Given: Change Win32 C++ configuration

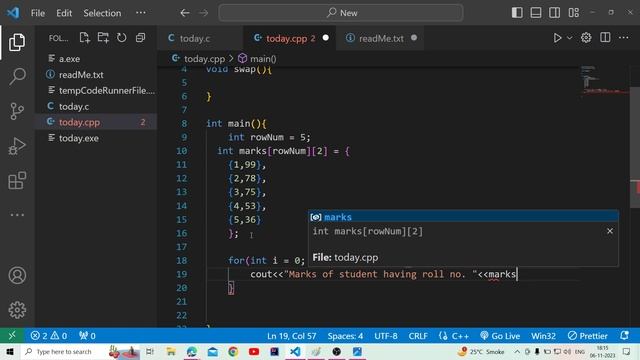Looking at the screenshot, I should tap(543, 336).
